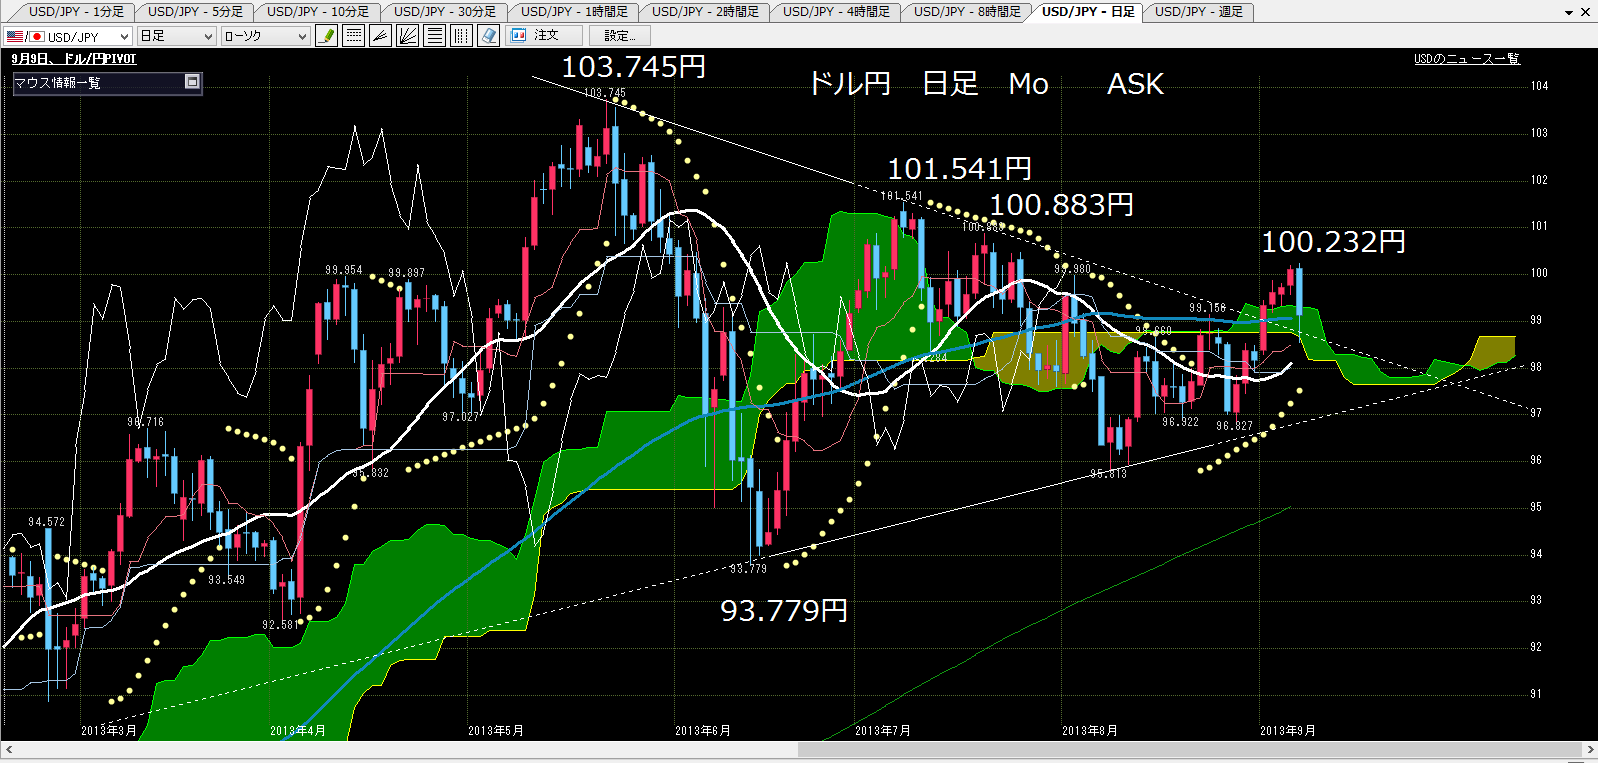
Task: Click the 2013年8月 date axis label
Action: point(1090,731)
